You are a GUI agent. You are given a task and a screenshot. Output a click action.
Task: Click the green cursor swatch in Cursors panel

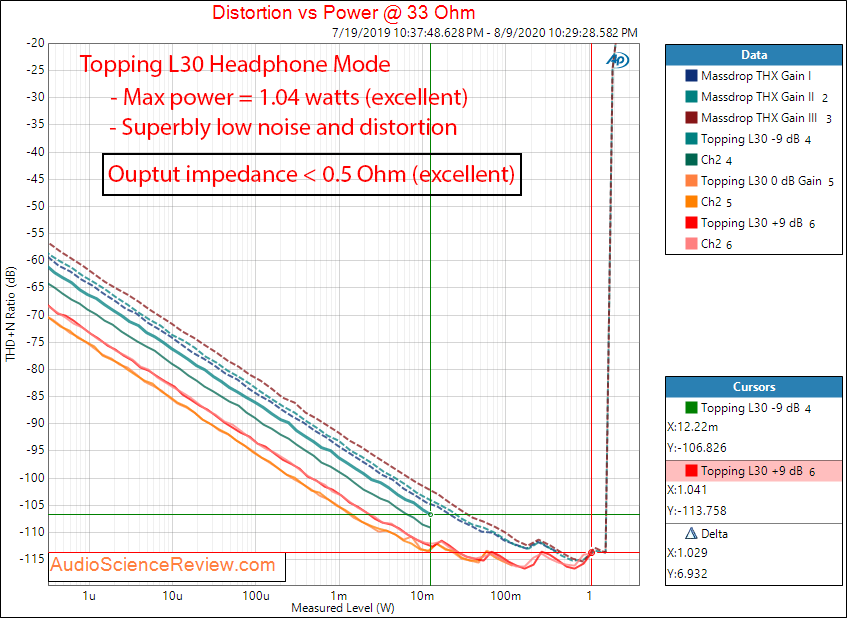[x=691, y=408]
